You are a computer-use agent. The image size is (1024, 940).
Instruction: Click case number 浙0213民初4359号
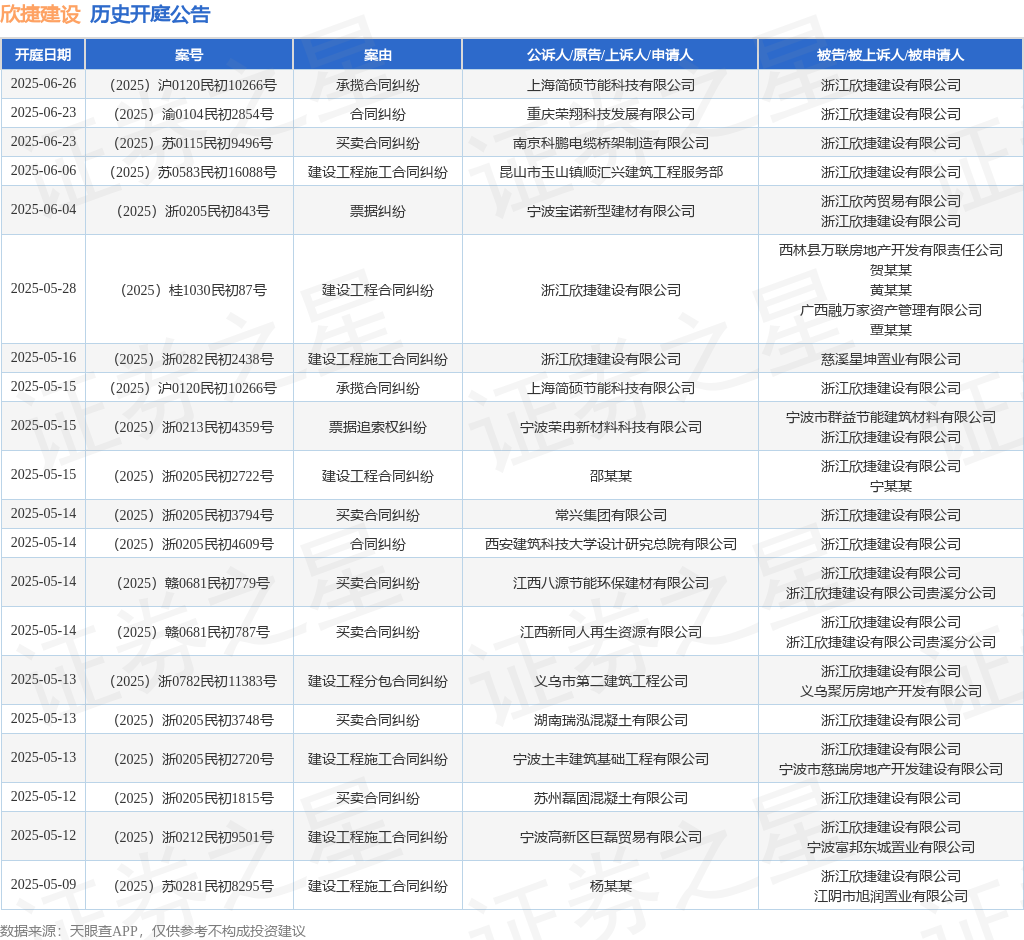point(193,427)
